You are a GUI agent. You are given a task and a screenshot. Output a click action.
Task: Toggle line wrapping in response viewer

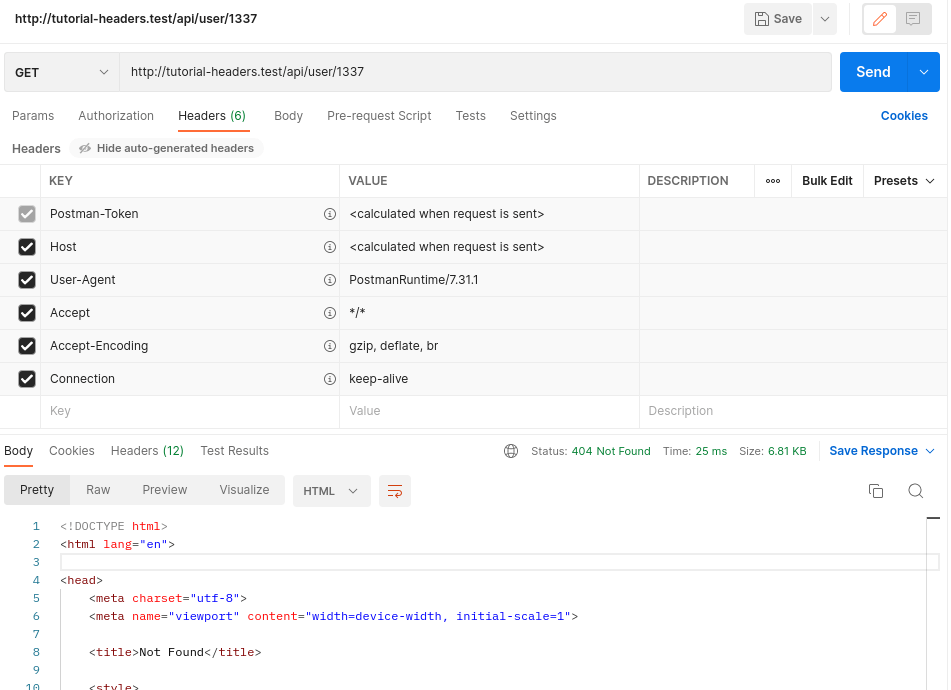pos(395,491)
